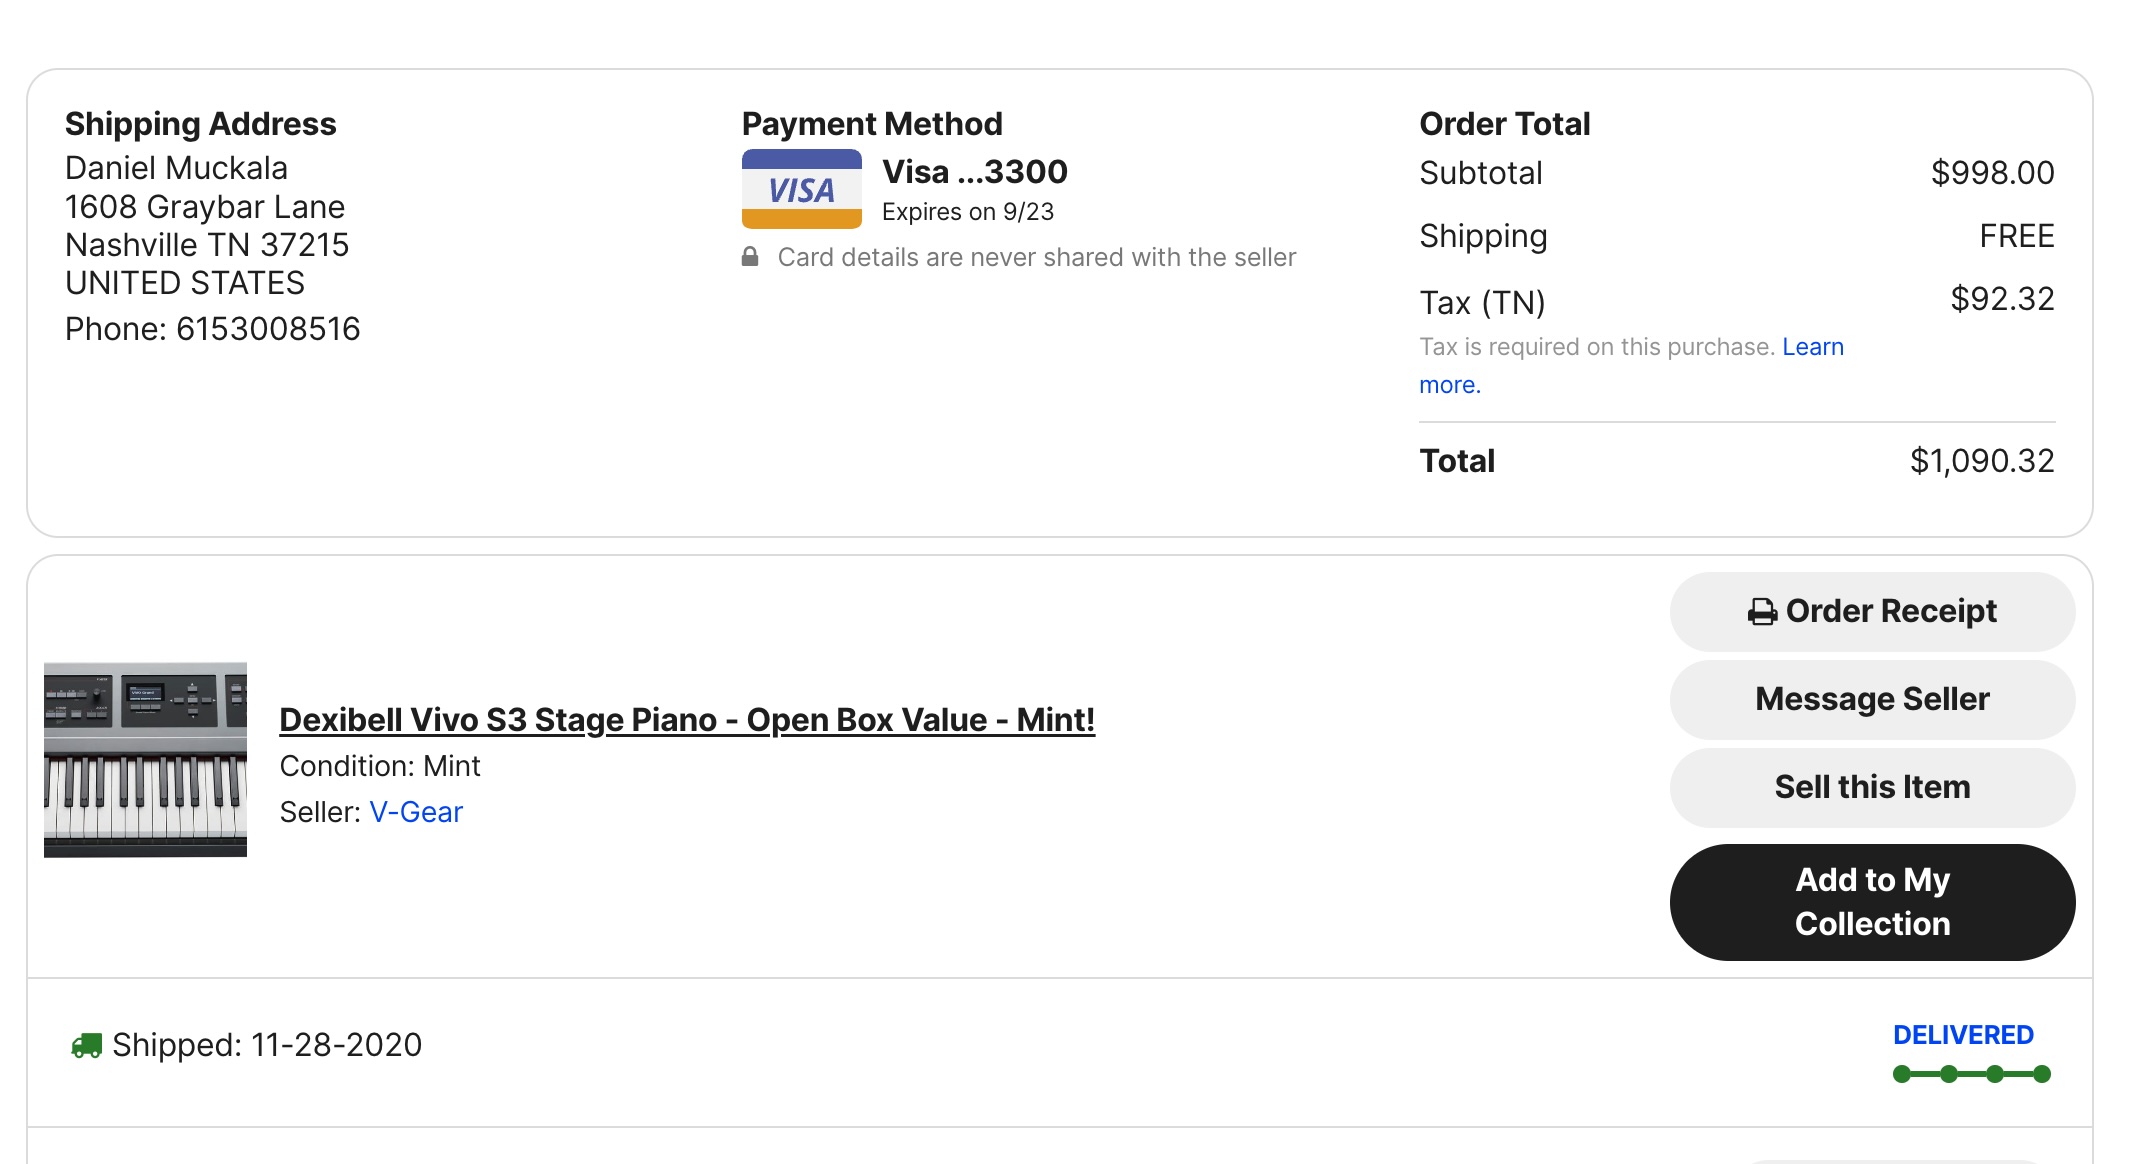Click the last dot of delivery tracker
2130x1164 pixels.
click(x=2042, y=1074)
